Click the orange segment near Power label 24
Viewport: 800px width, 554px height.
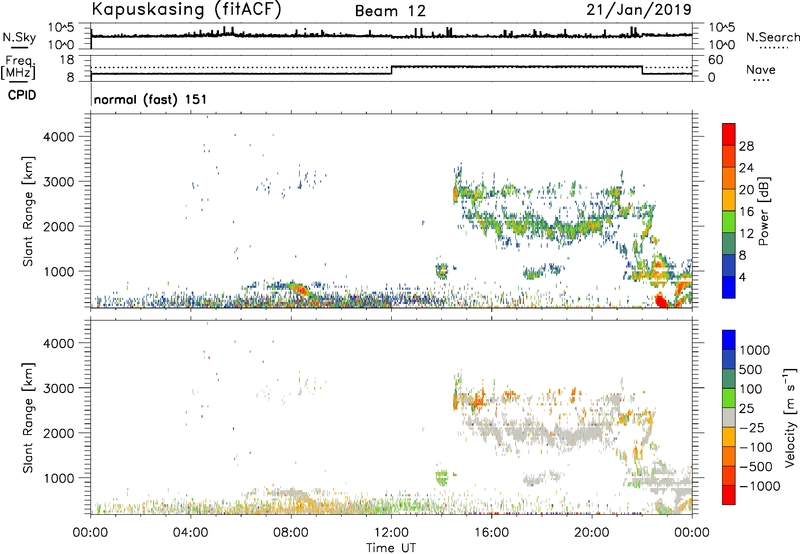point(729,178)
